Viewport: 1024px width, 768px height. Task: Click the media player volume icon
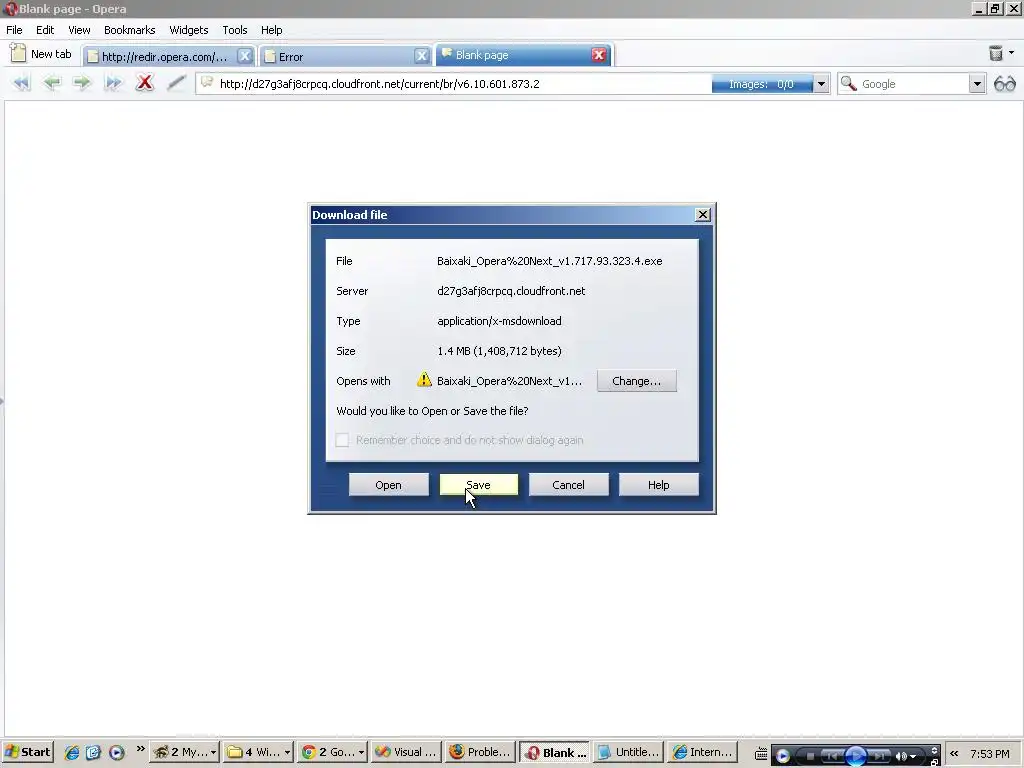[x=901, y=756]
